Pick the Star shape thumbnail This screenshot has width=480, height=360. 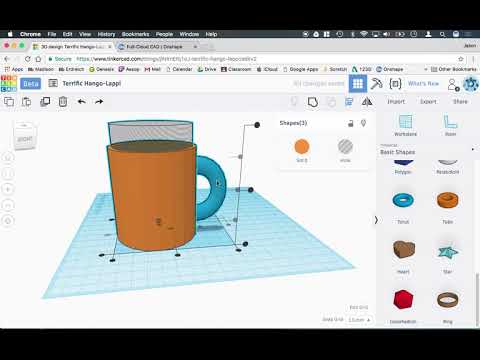[x=448, y=252]
